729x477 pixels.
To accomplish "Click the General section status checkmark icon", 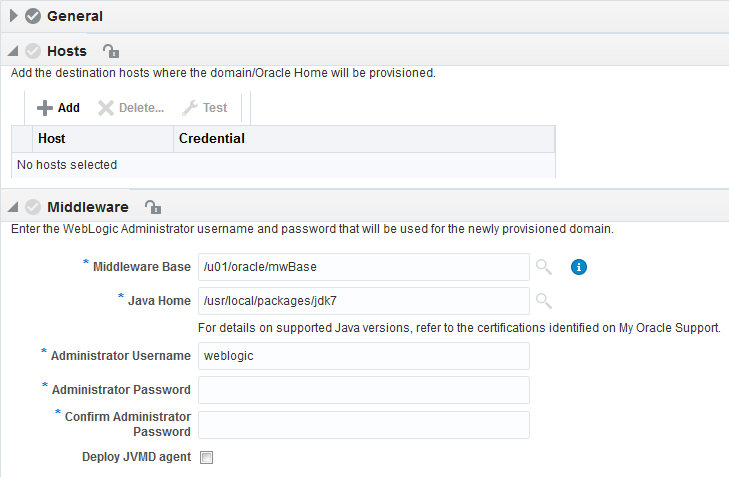I will 33,16.
